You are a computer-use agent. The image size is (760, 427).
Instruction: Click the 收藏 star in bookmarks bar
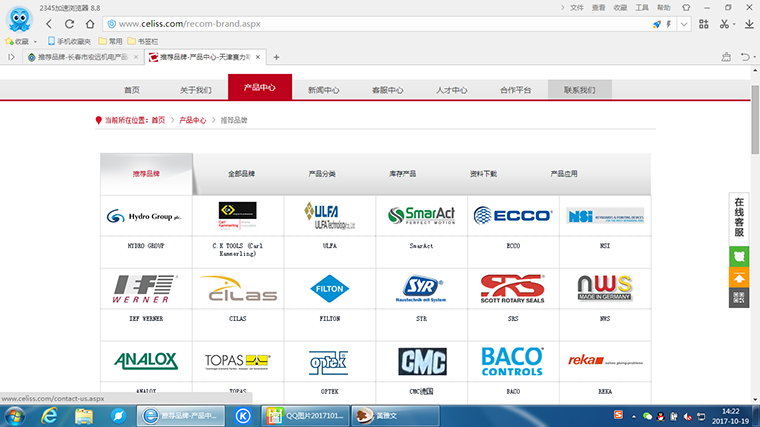coord(17,41)
